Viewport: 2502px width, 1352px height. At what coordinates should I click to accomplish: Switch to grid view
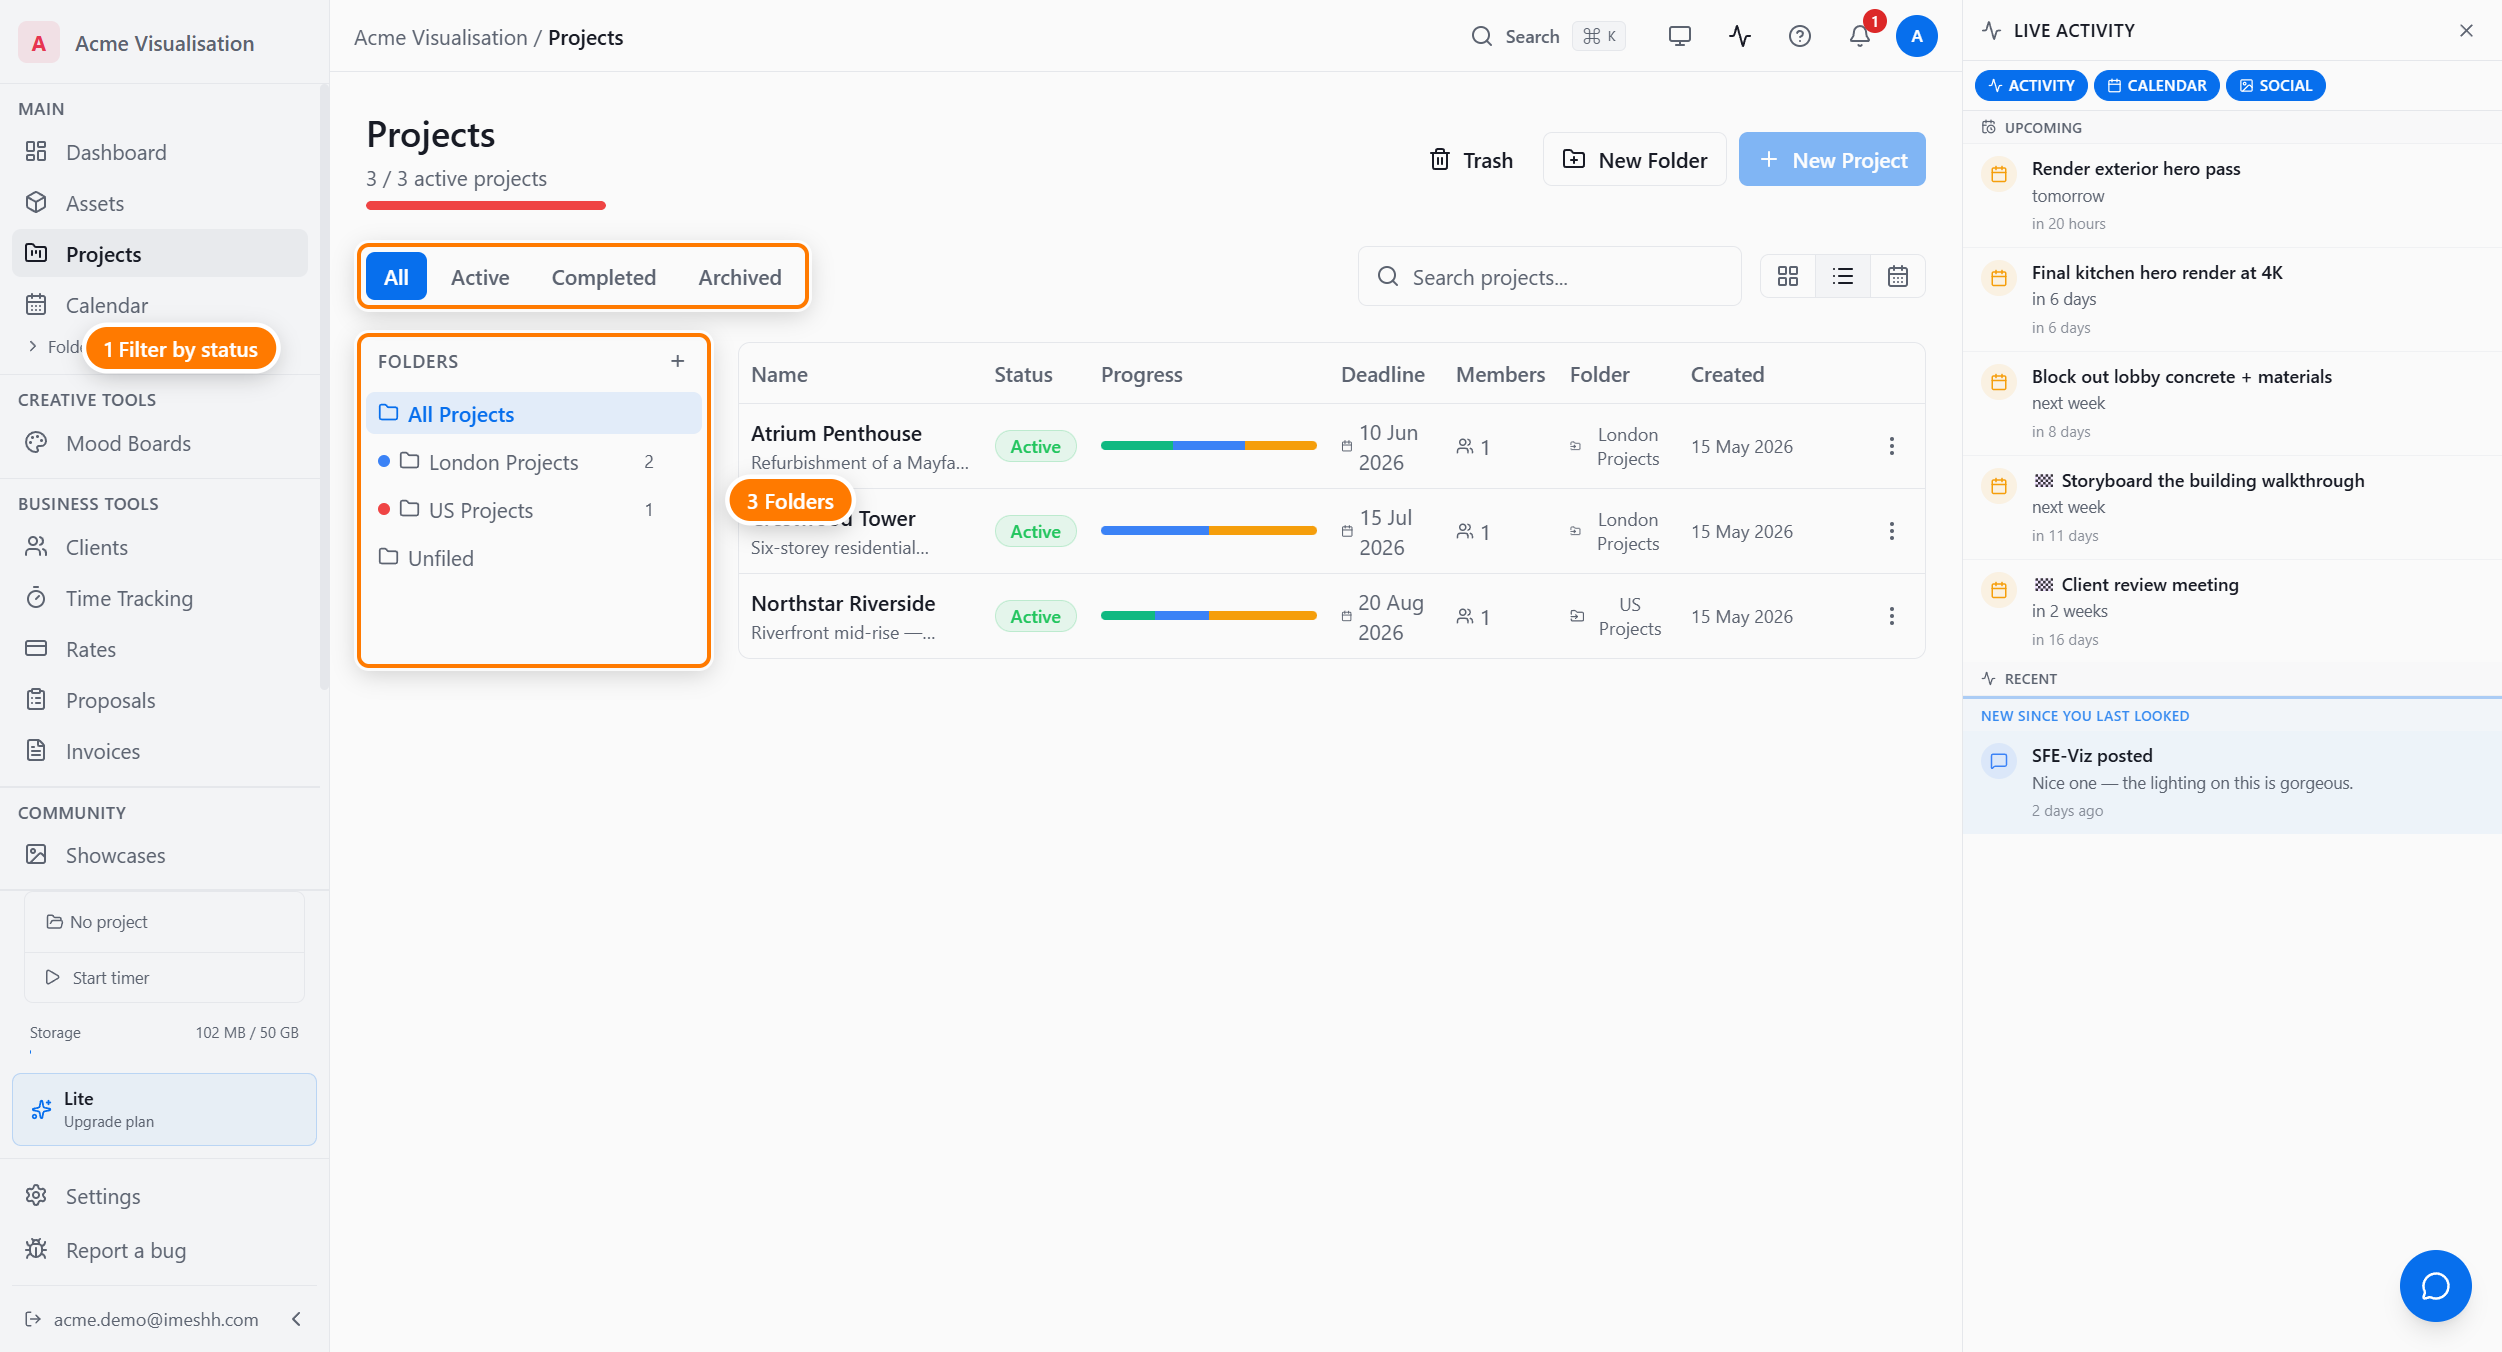click(1788, 276)
